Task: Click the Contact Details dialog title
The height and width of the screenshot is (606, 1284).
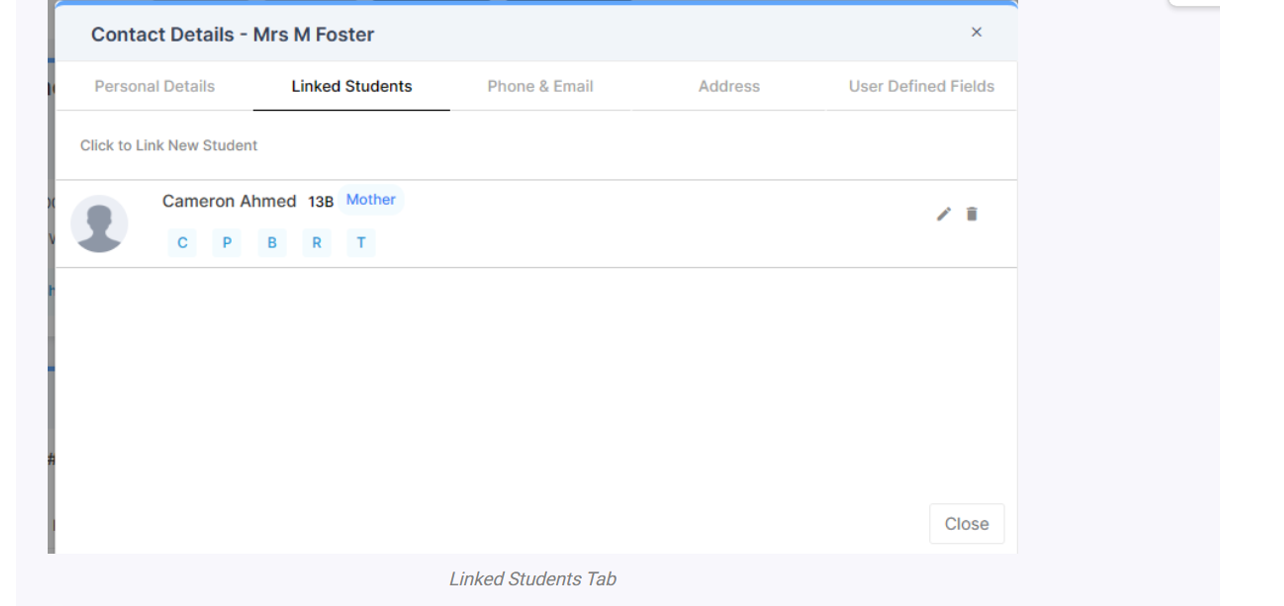Action: point(232,34)
